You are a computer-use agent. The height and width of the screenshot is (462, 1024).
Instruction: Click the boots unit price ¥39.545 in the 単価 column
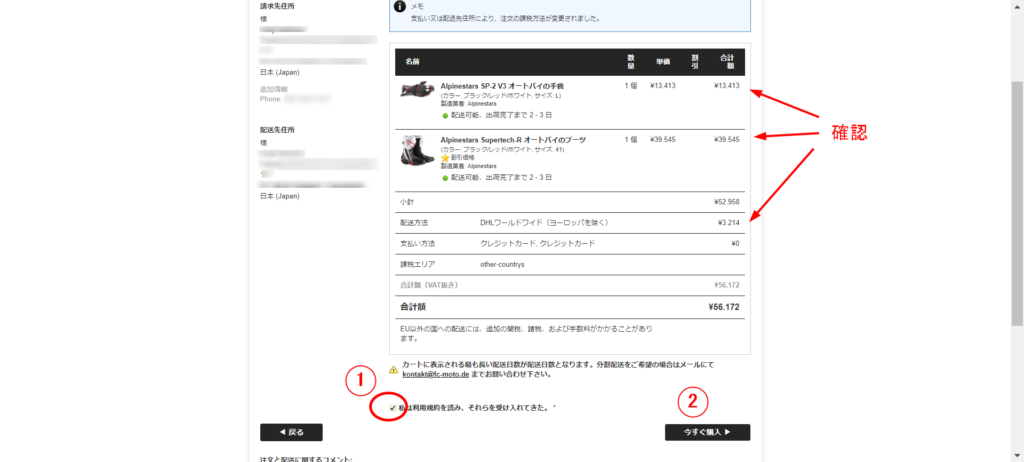(x=663, y=140)
